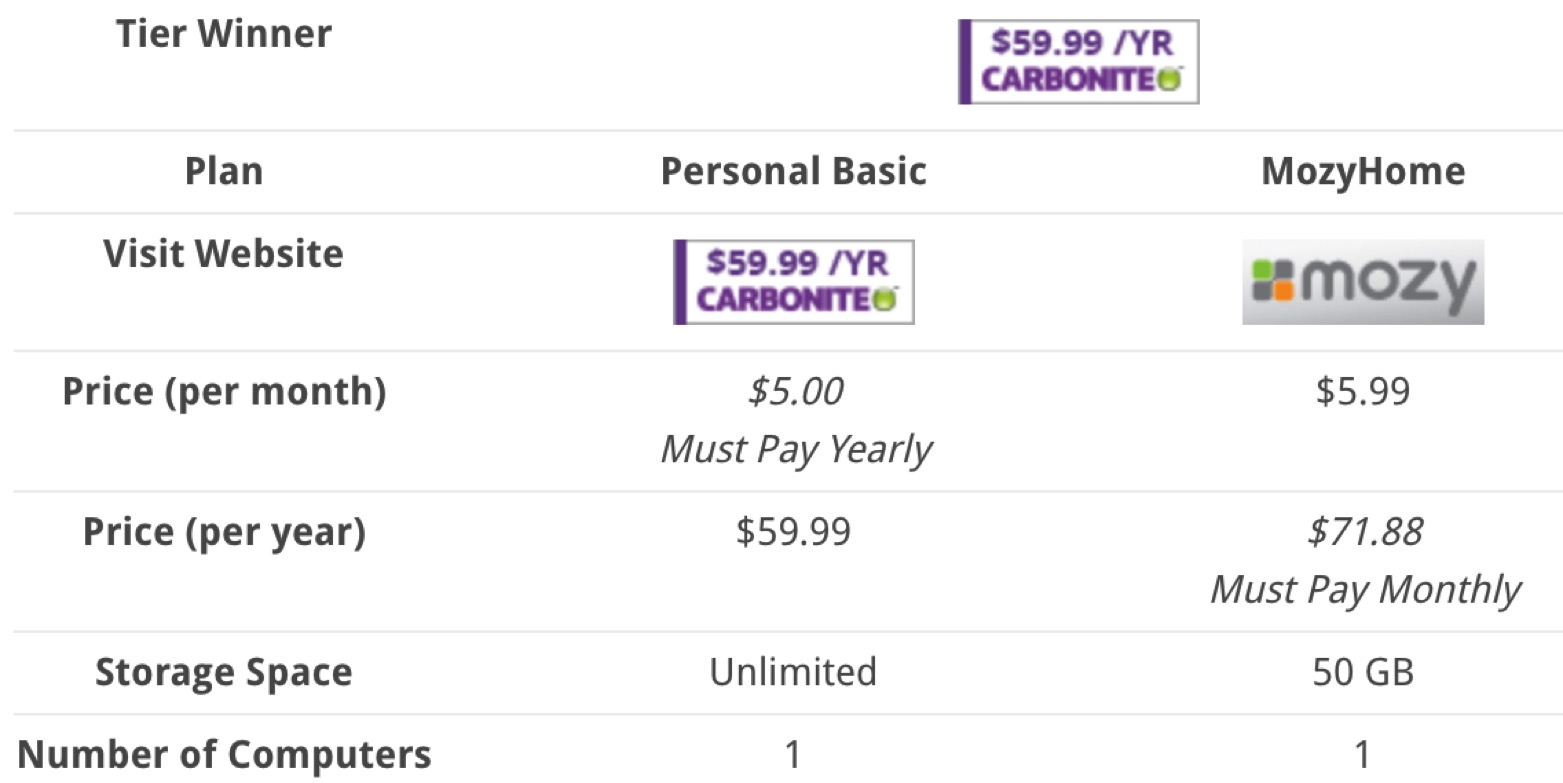The height and width of the screenshot is (783, 1563).
Task: Visit the Mozy website via its logo
Action: pos(1363,281)
